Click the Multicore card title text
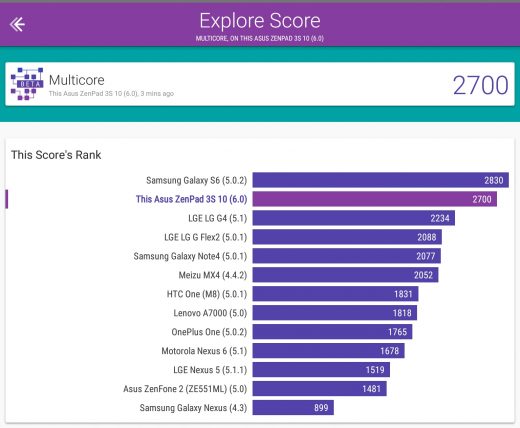The height and width of the screenshot is (428, 520). tap(77, 80)
